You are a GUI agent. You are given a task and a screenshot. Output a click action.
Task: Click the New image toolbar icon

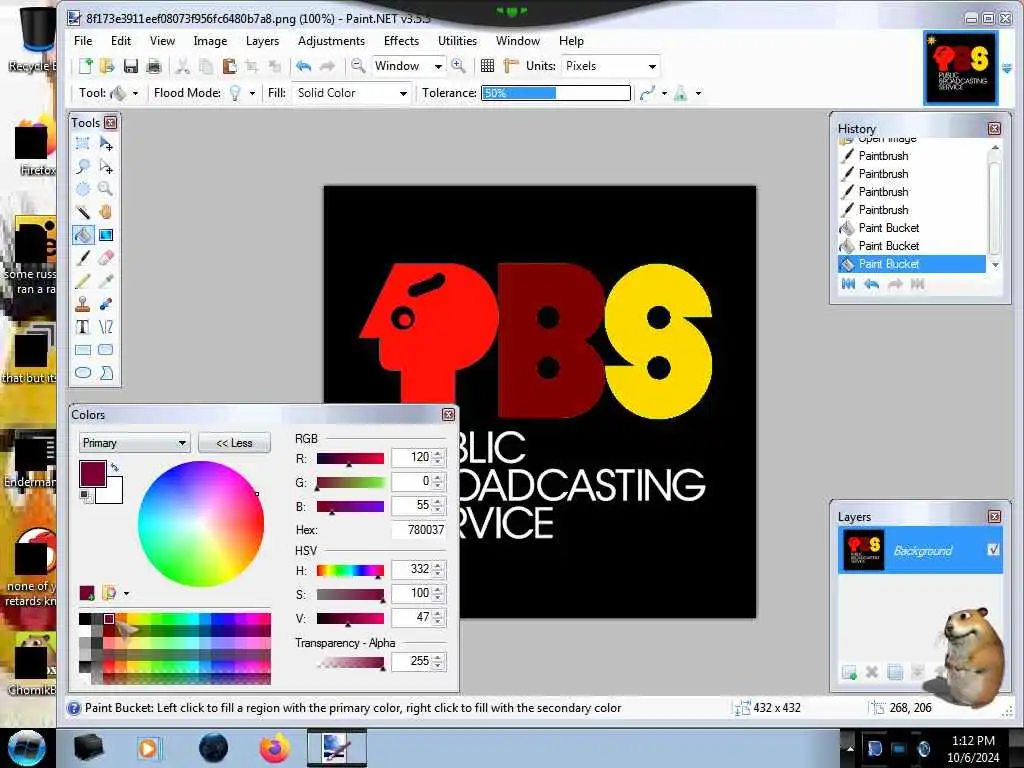86,66
